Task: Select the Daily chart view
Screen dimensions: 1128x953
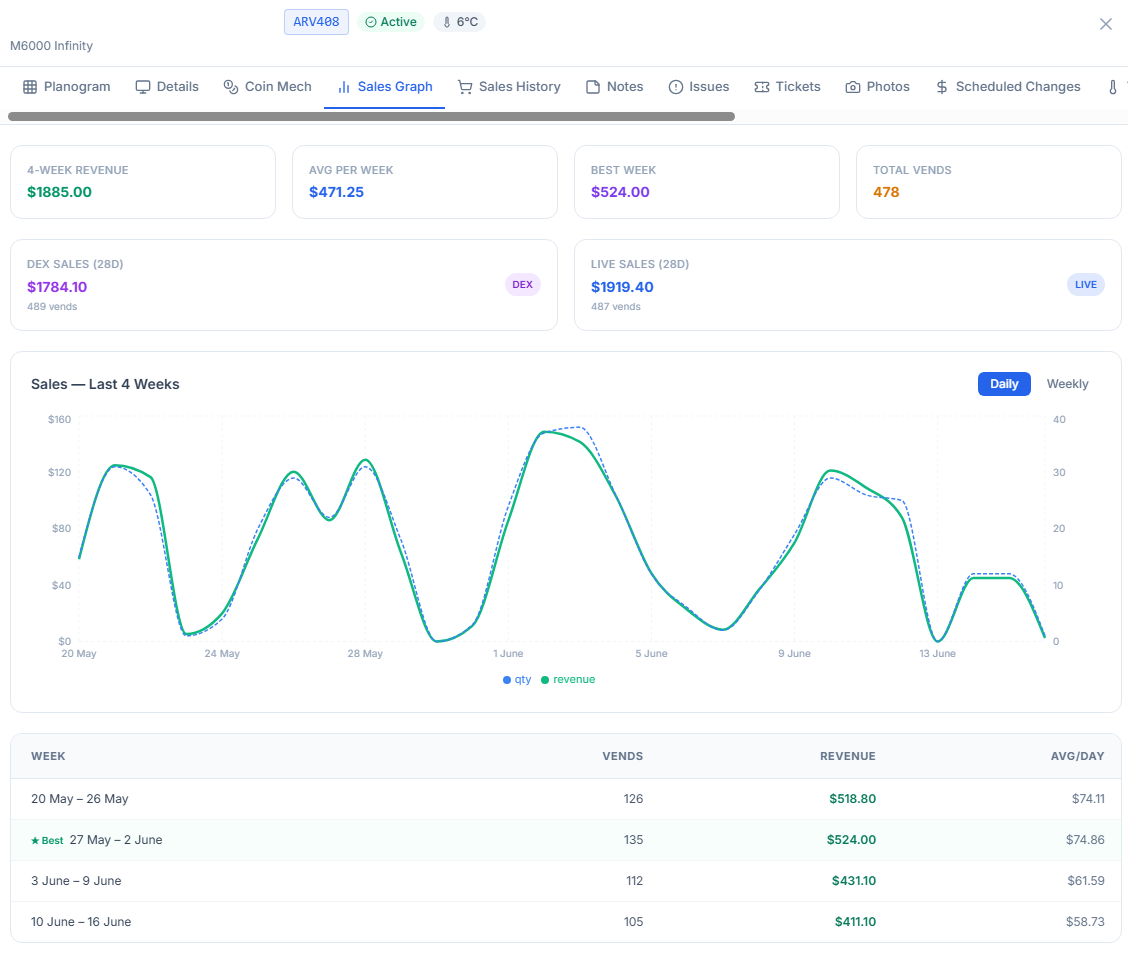Action: (1004, 384)
